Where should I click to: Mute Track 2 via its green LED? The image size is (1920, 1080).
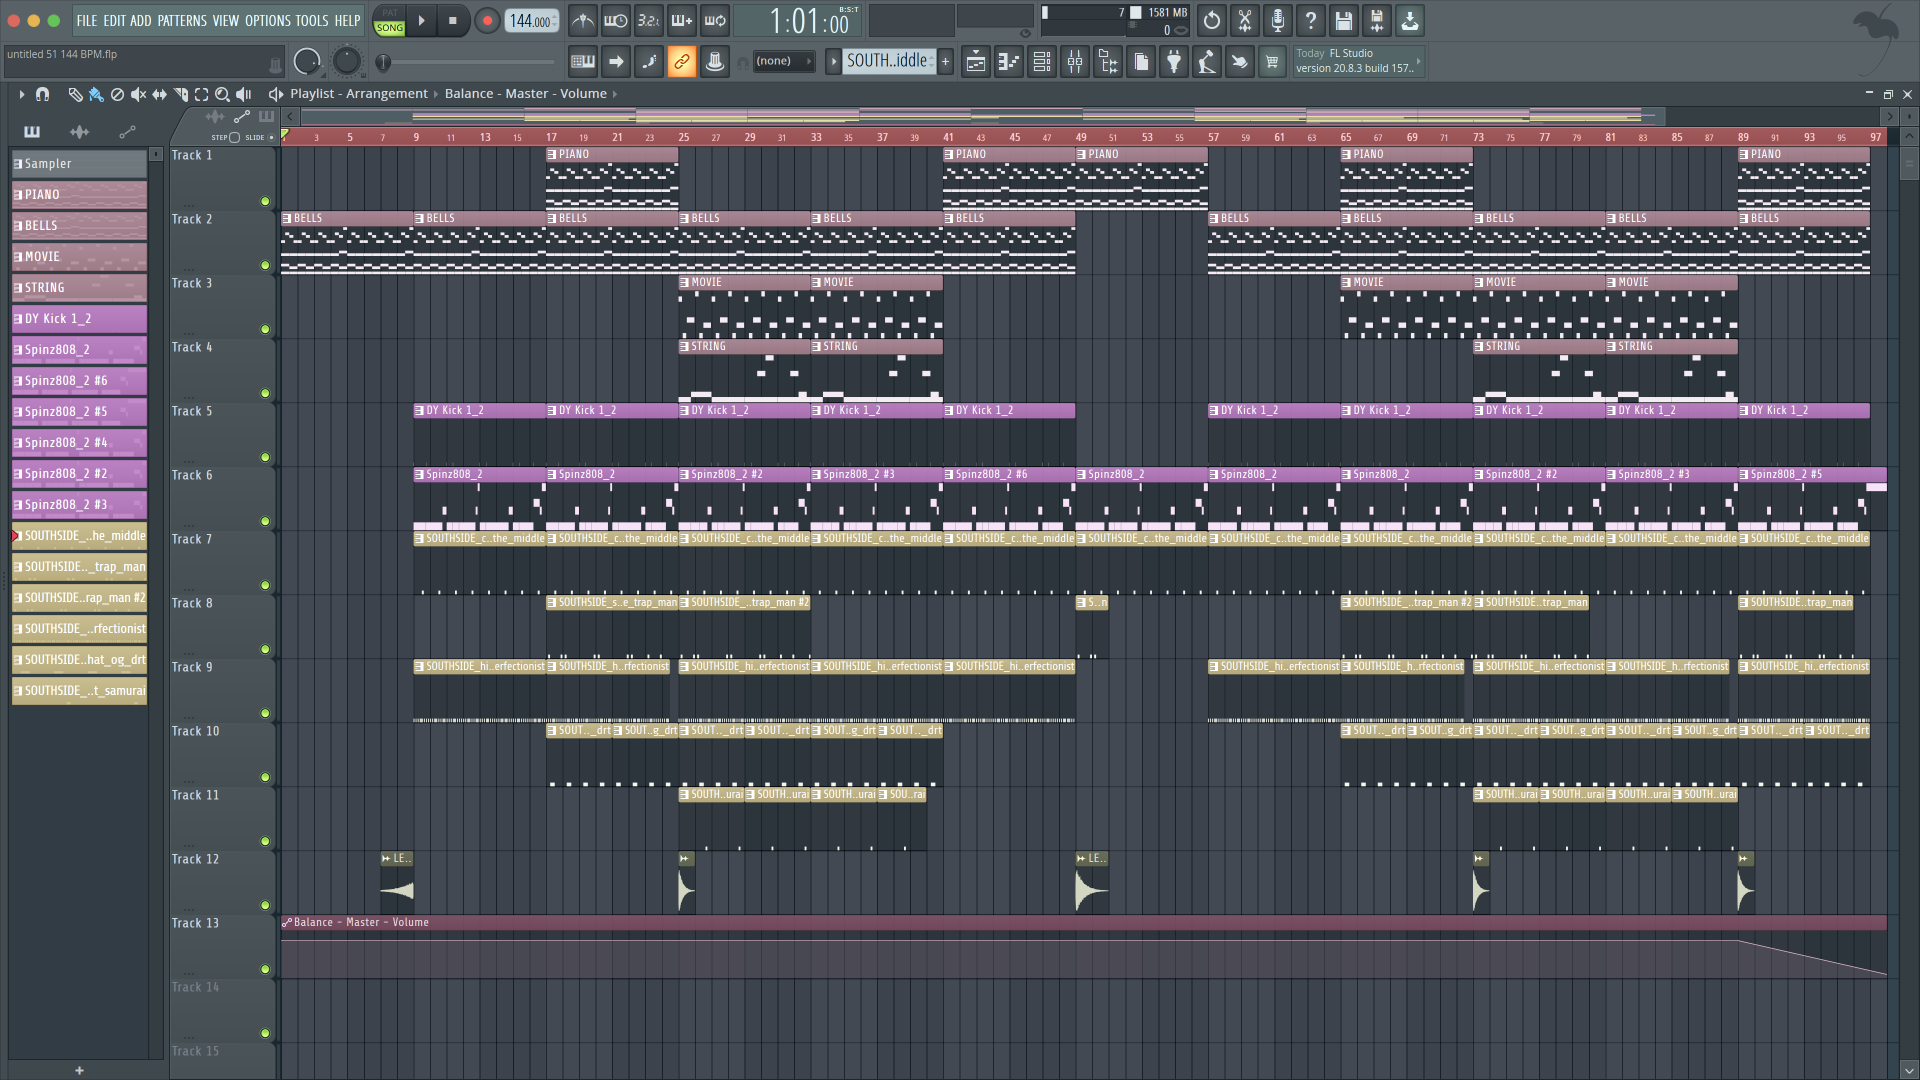point(265,265)
